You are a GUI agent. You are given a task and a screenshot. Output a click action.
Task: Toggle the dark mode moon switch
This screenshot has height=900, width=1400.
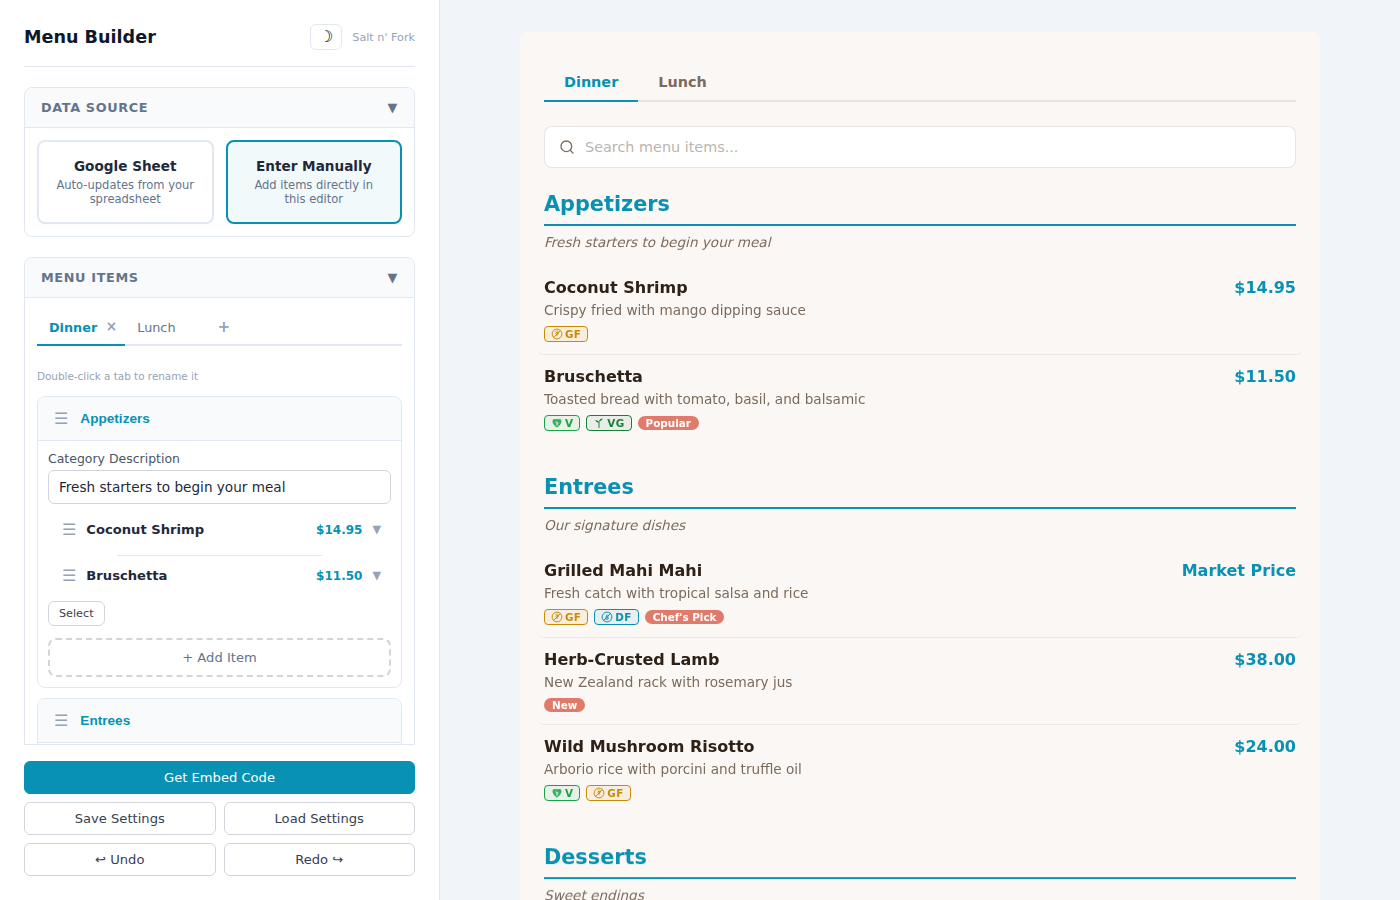click(x=326, y=36)
